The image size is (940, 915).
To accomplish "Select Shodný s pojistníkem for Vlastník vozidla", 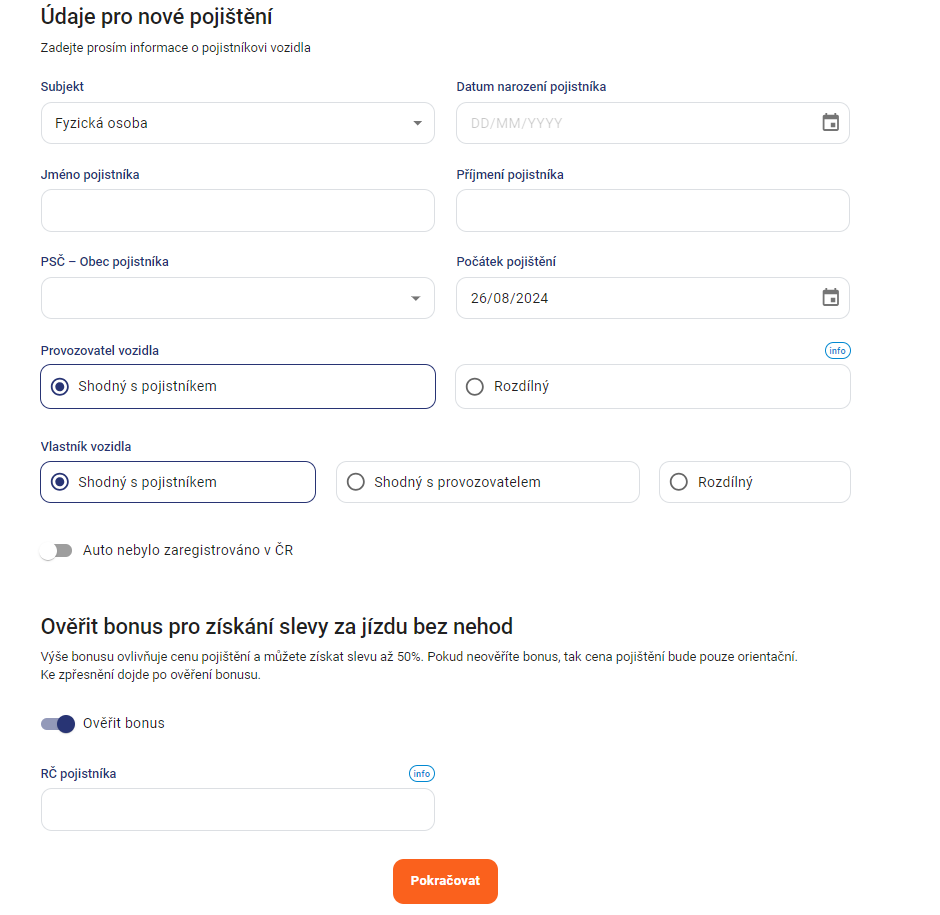I will click(178, 482).
